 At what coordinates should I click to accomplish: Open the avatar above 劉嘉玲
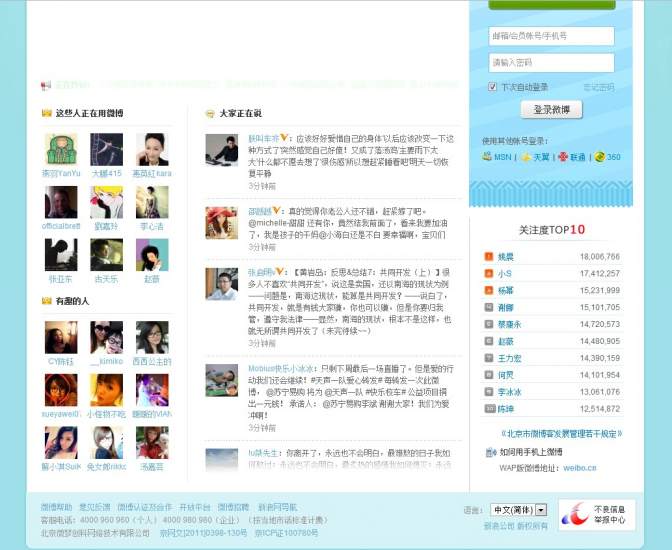point(107,202)
